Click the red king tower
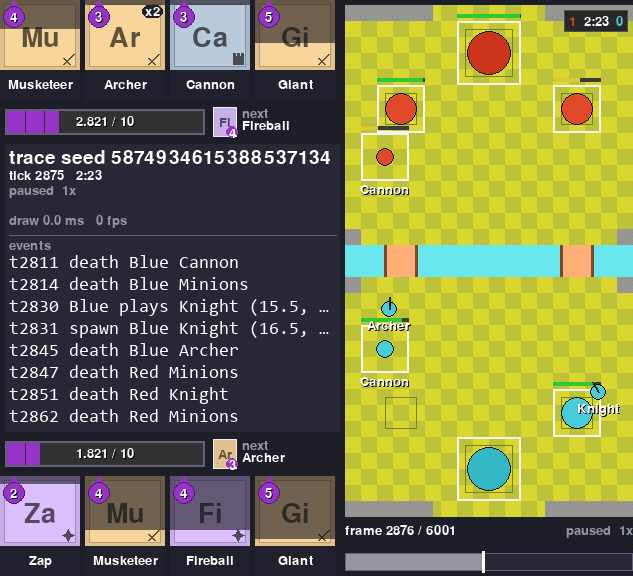Viewport: 633px width, 576px height. 489,53
